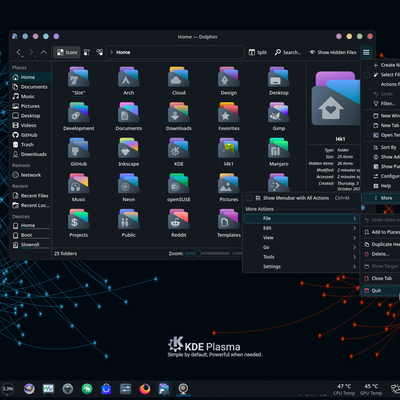This screenshot has width=400, height=400.
Task: Expand the View submenu
Action: pyautogui.click(x=301, y=238)
